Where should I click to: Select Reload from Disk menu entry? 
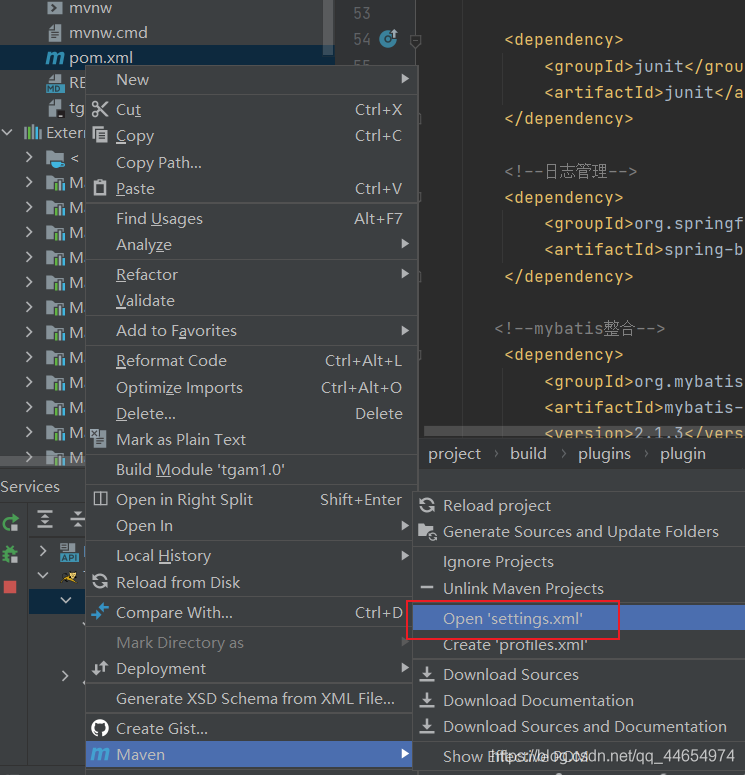(x=178, y=582)
